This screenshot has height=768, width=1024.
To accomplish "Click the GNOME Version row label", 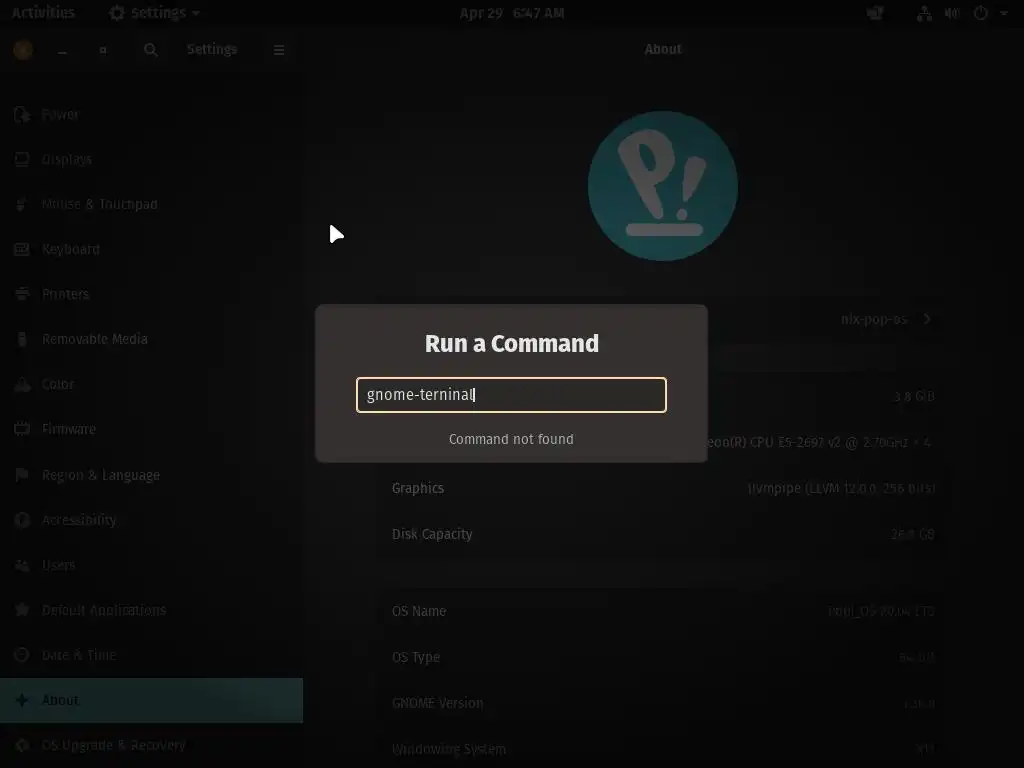I will (437, 703).
